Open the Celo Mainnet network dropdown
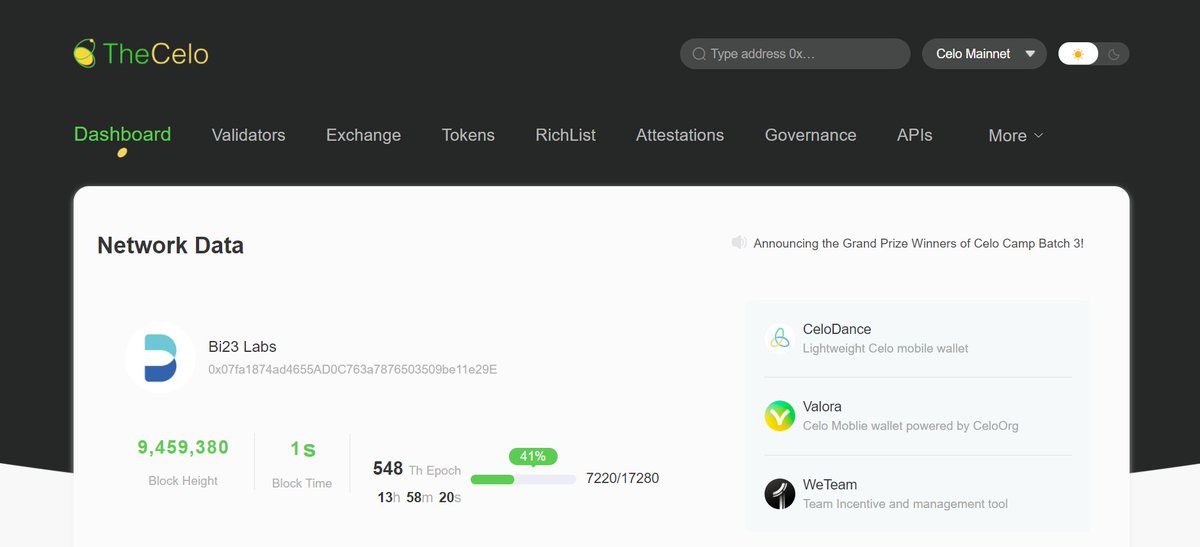 tap(984, 54)
